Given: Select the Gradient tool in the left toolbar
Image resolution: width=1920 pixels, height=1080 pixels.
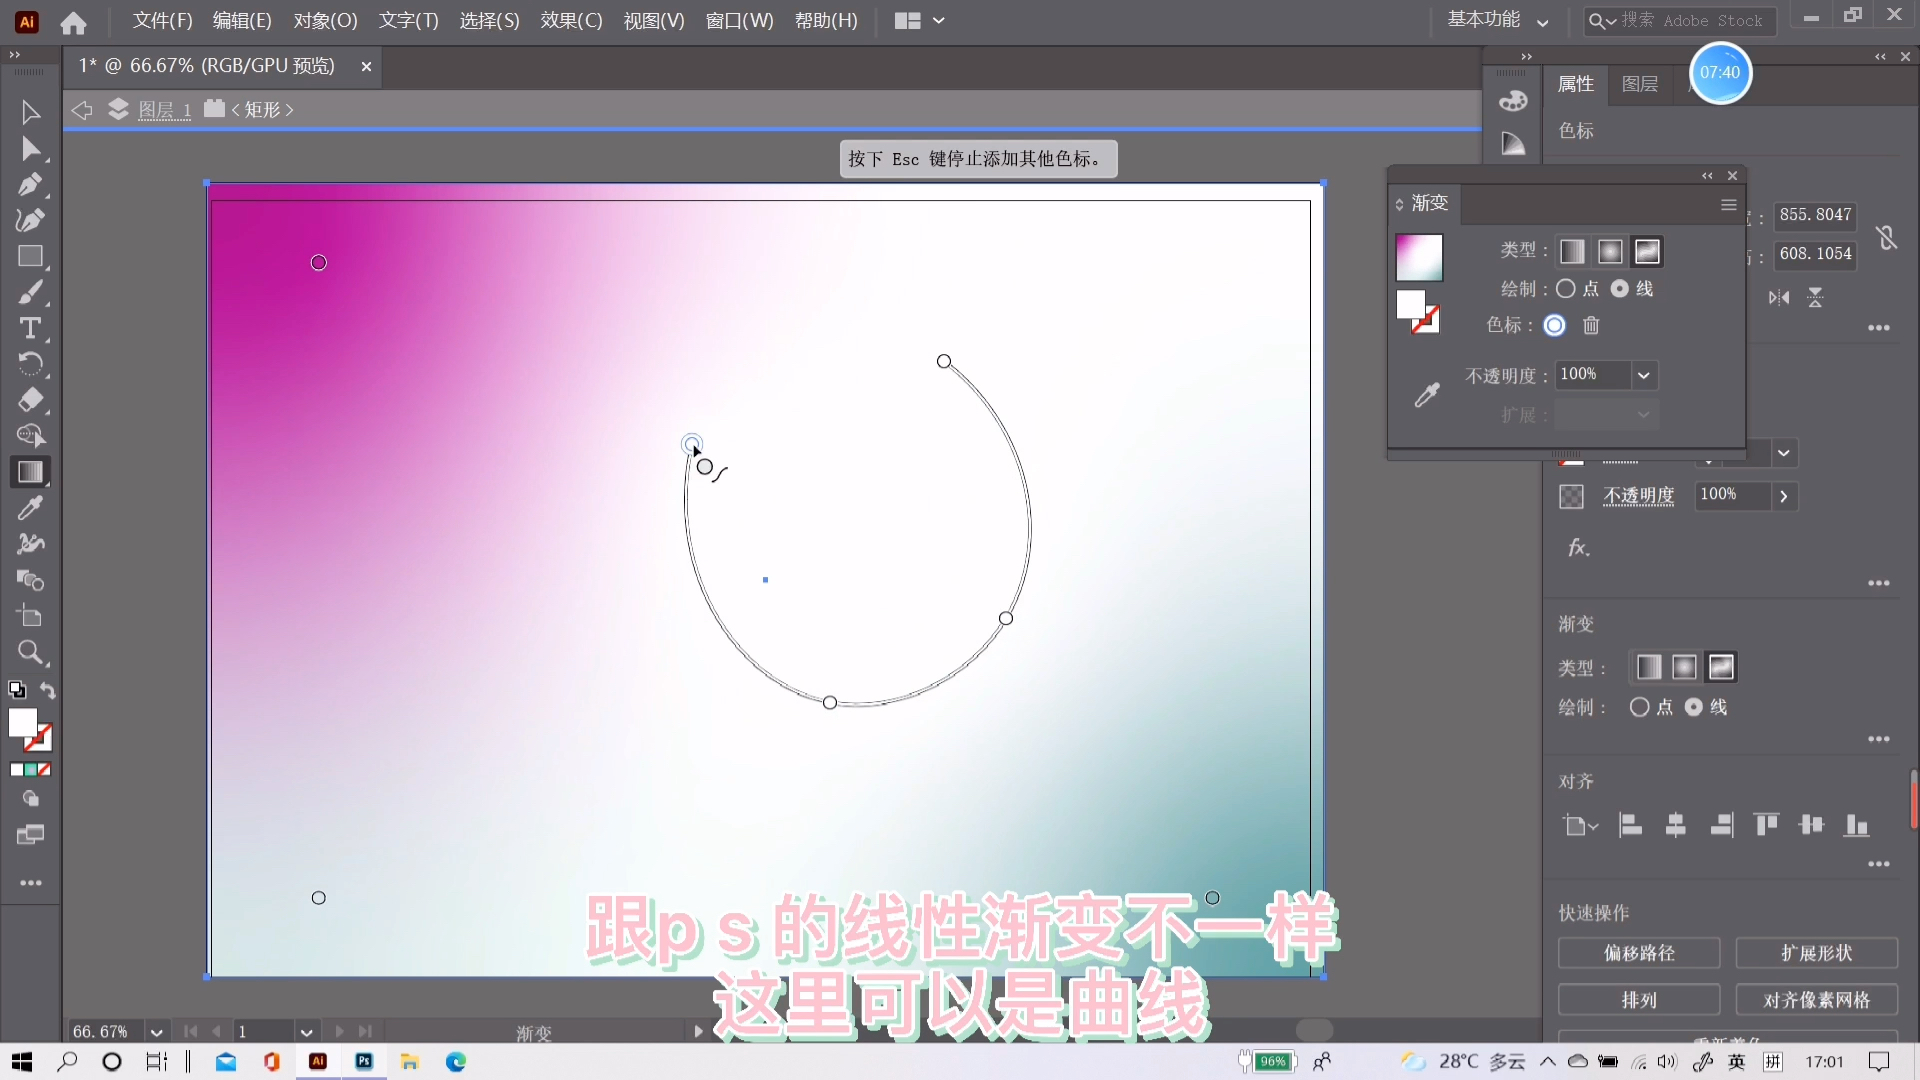Looking at the screenshot, I should coord(30,472).
